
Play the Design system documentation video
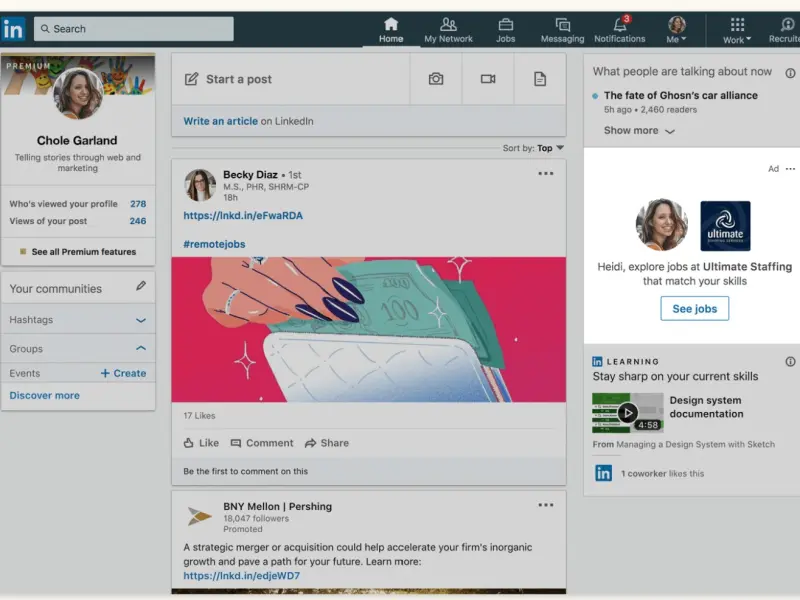pyautogui.click(x=627, y=412)
